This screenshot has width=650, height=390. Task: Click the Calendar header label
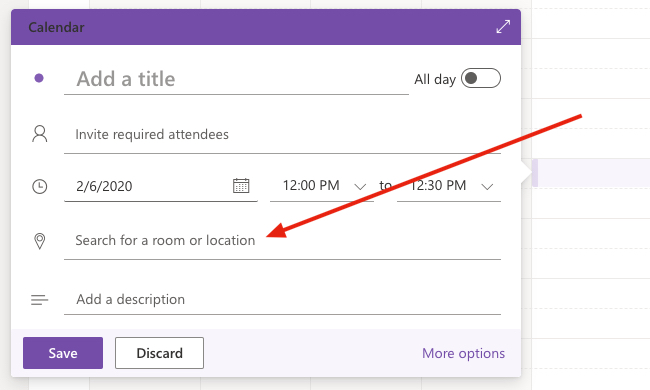pyautogui.click(x=56, y=27)
